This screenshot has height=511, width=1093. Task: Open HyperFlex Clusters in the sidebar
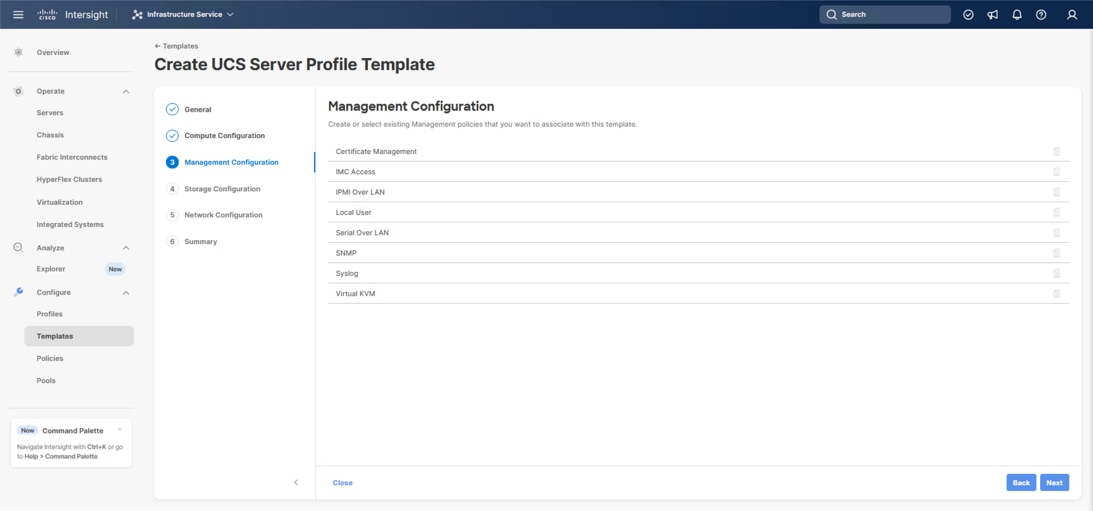tap(69, 180)
